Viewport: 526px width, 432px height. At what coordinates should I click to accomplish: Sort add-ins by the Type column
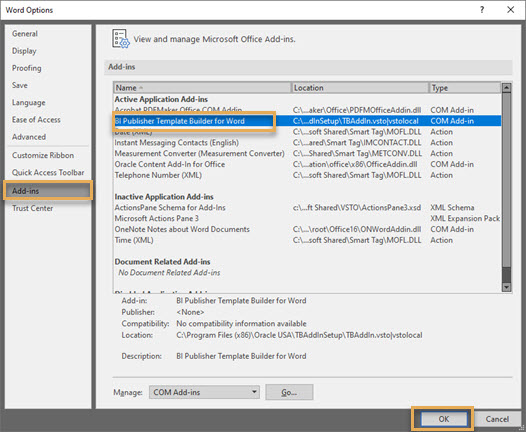pos(465,88)
